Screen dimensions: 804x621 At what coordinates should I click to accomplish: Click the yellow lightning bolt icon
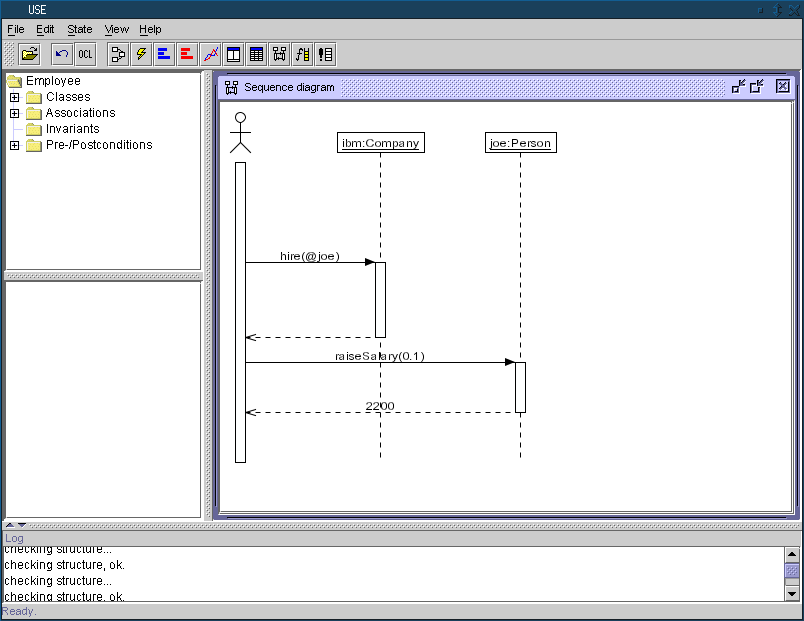141,54
